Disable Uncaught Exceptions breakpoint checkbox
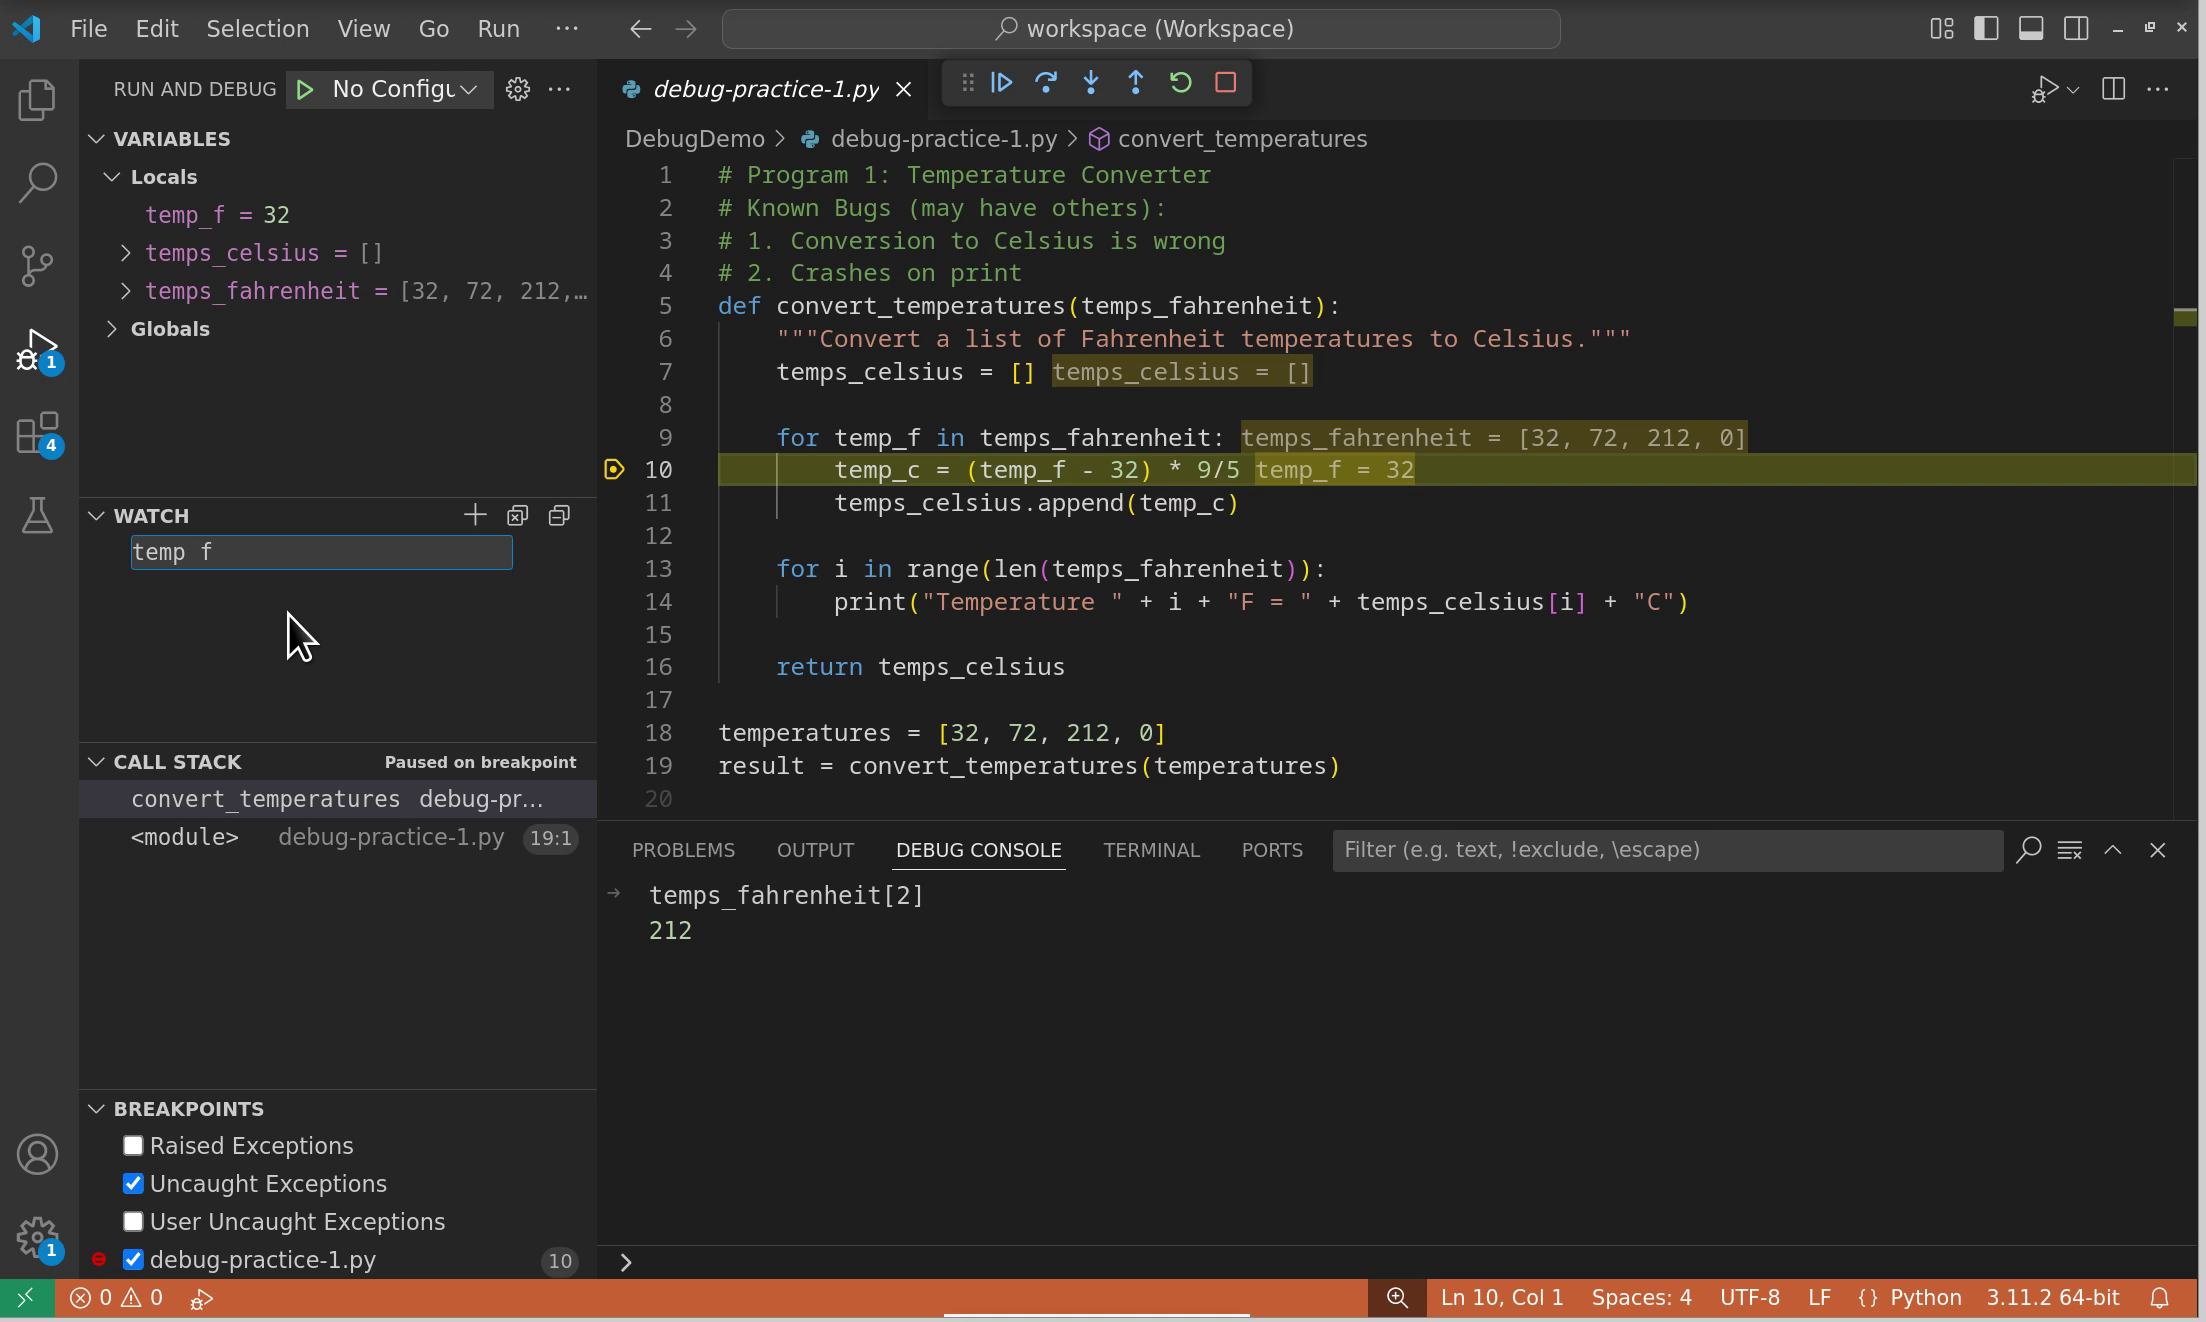The height and width of the screenshot is (1322, 2206). [133, 1183]
